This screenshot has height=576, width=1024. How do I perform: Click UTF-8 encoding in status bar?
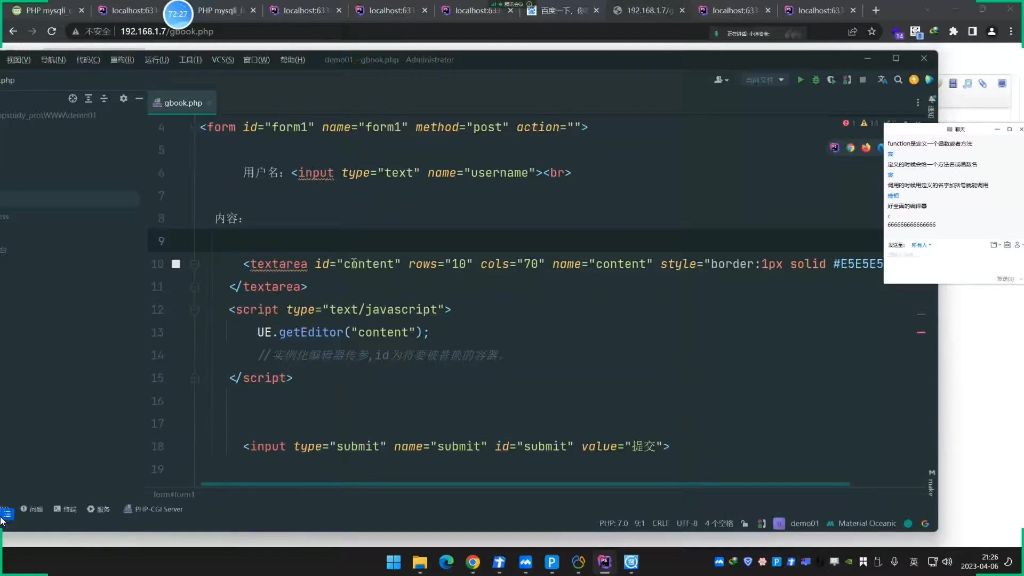tap(686, 523)
